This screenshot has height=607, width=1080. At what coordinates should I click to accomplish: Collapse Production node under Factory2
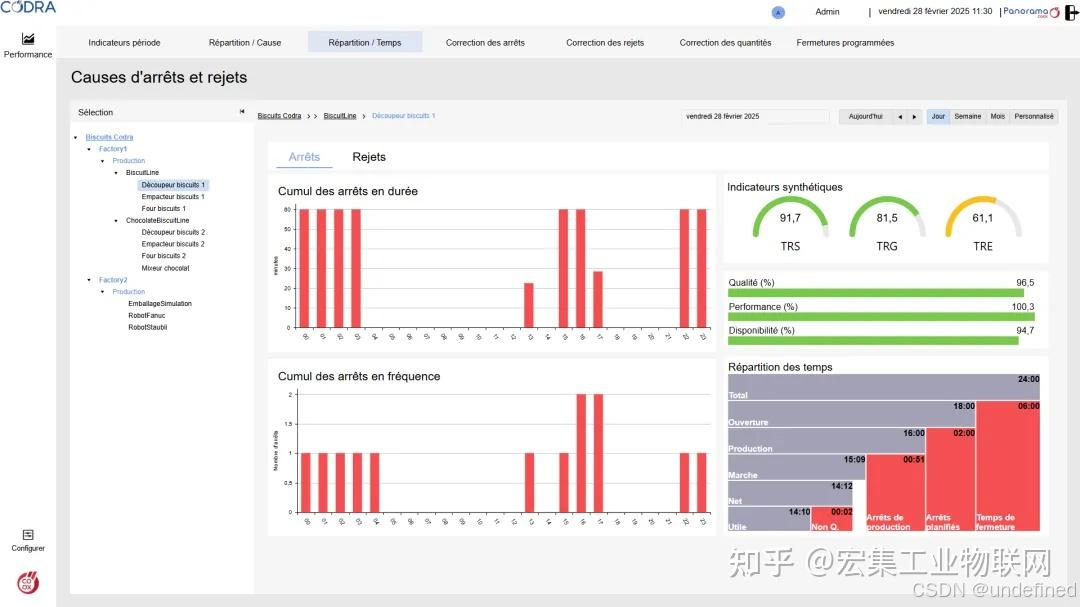point(103,291)
